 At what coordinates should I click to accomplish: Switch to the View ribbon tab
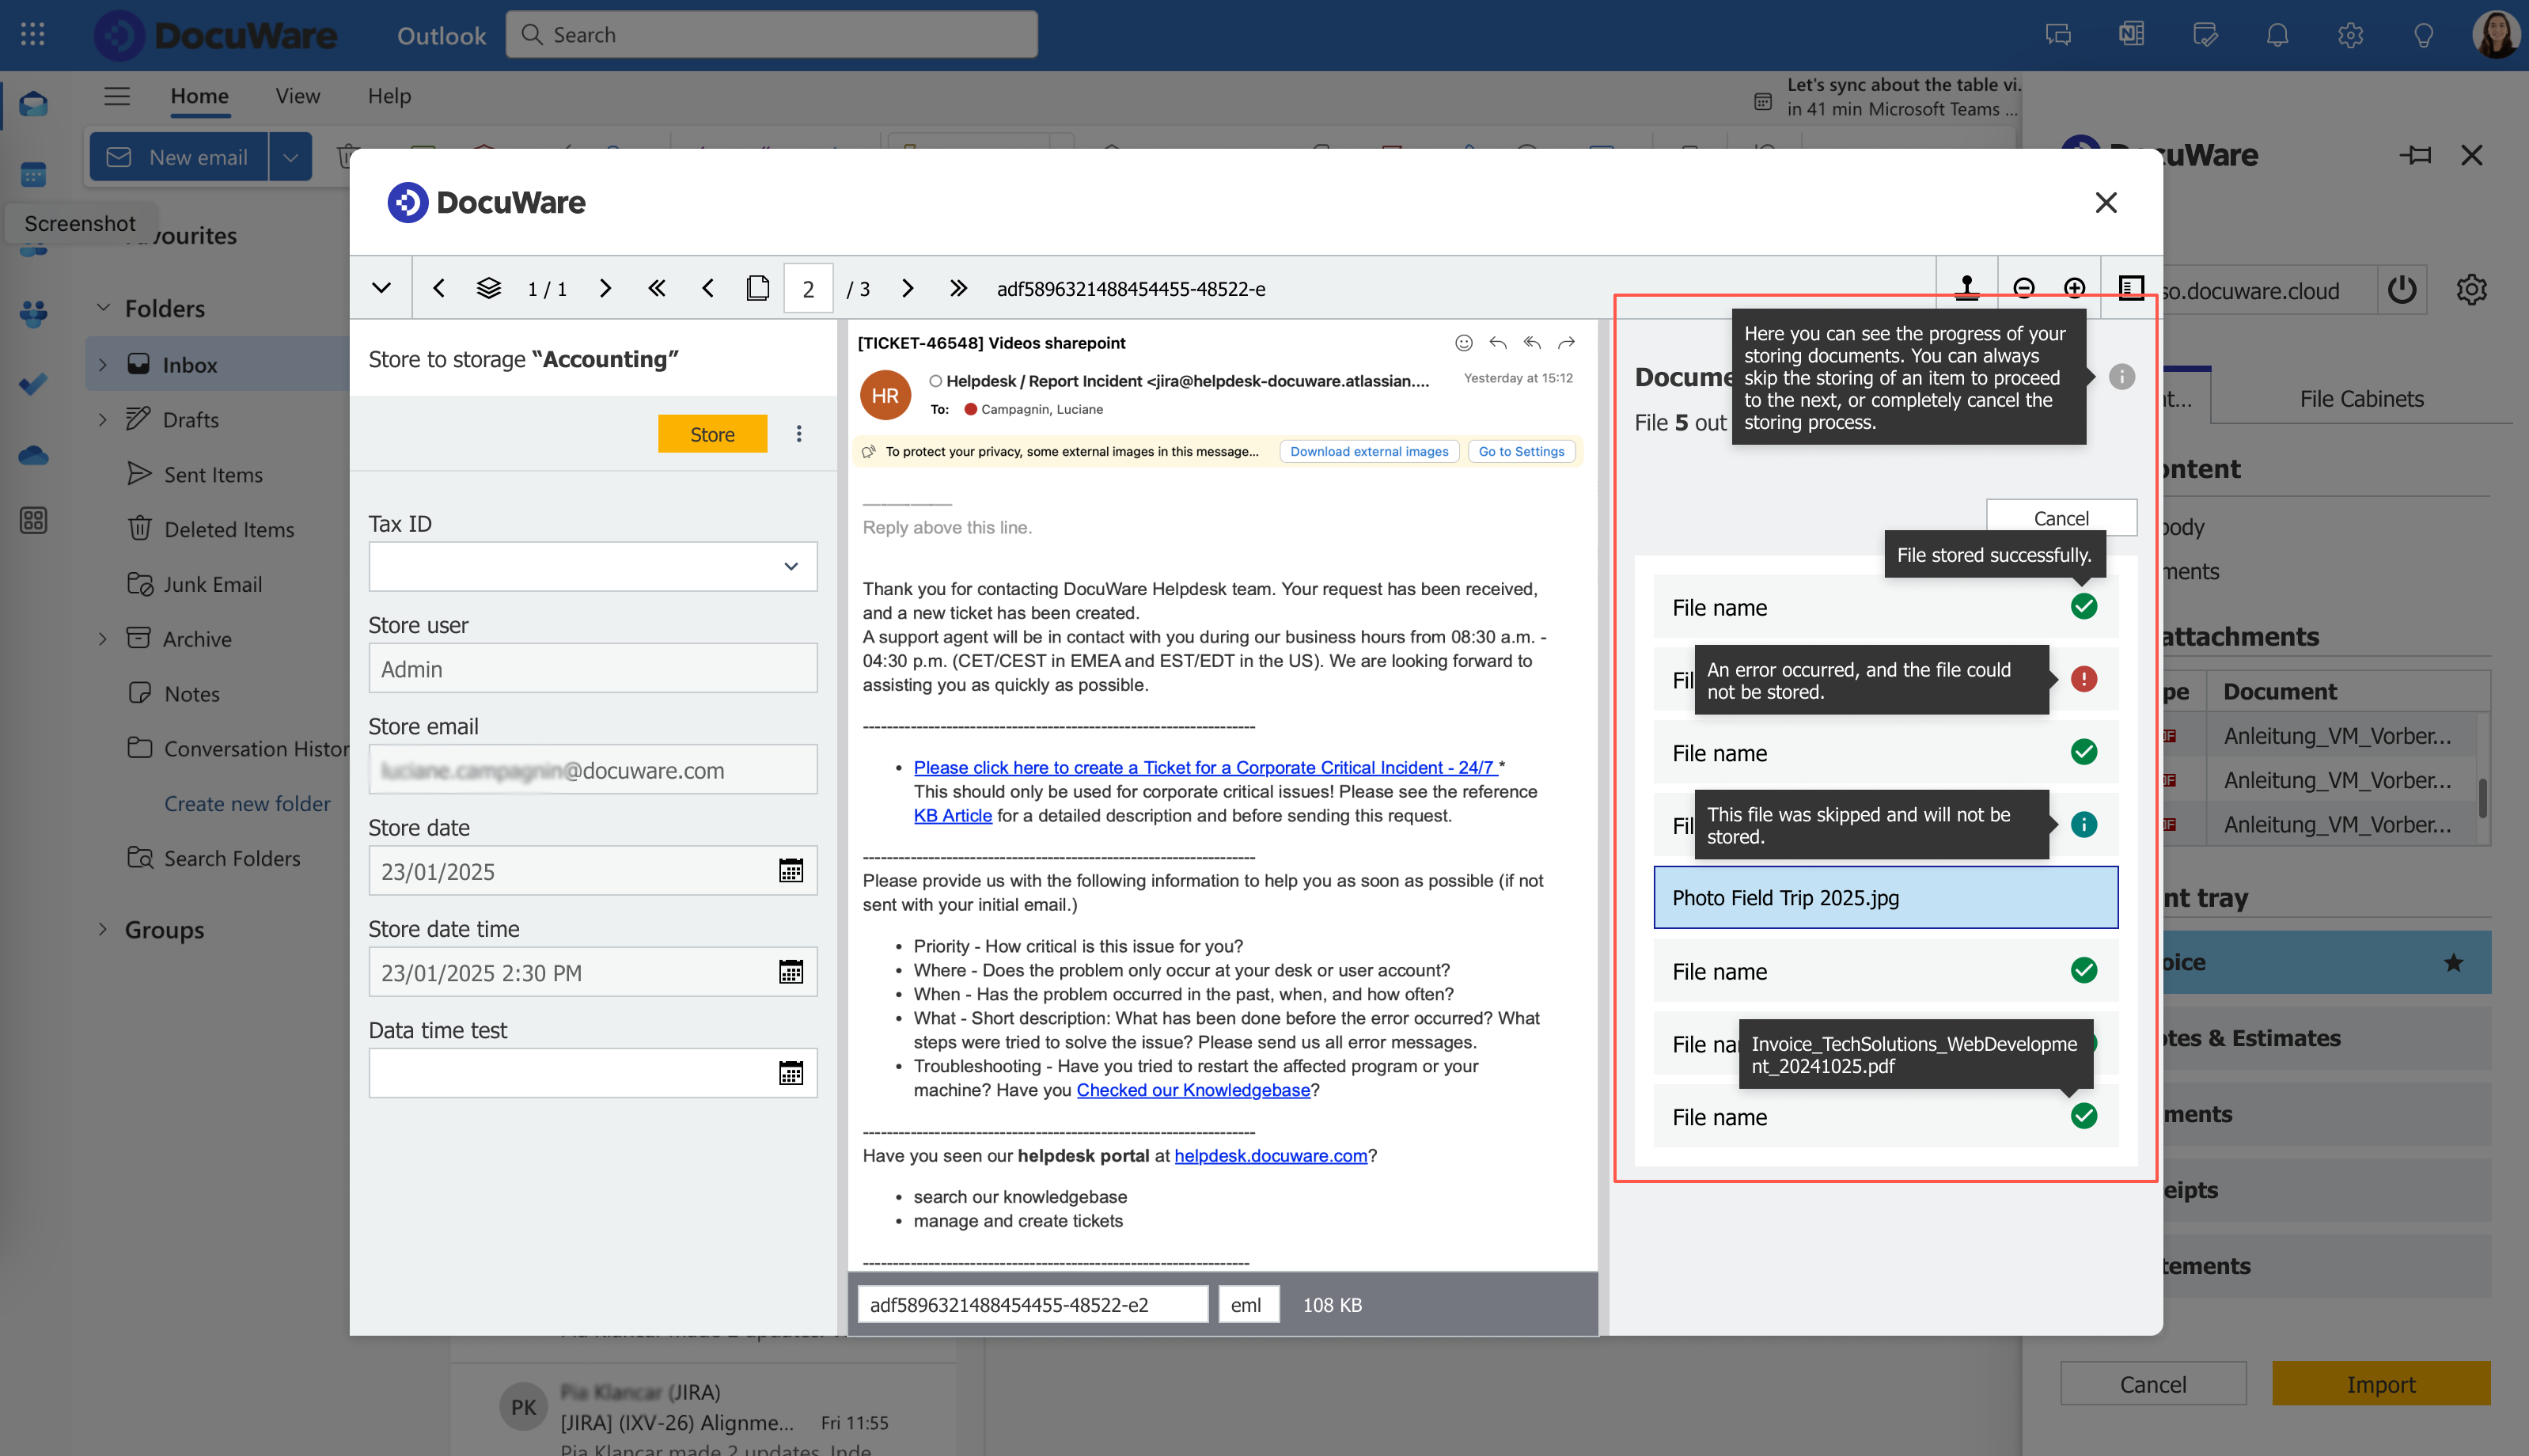pyautogui.click(x=297, y=96)
